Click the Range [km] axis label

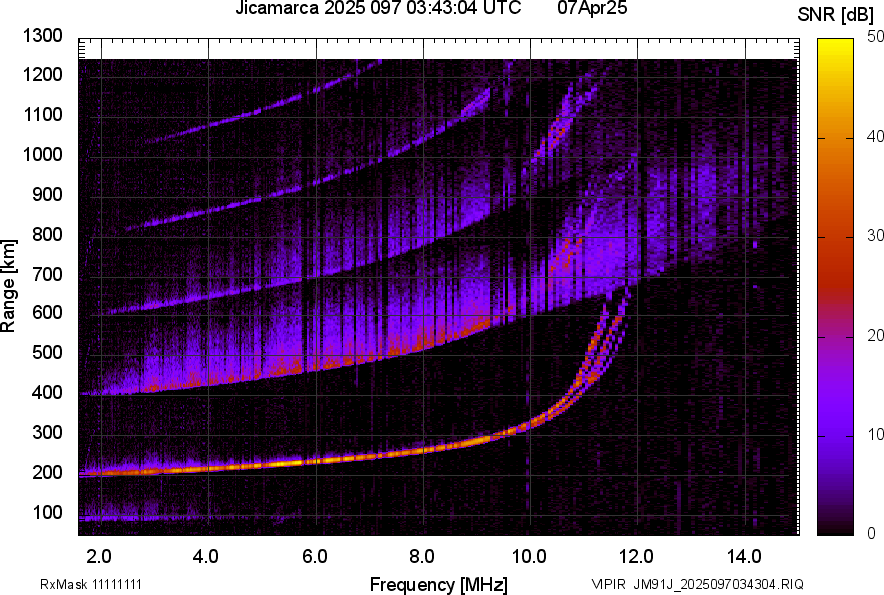(8, 286)
